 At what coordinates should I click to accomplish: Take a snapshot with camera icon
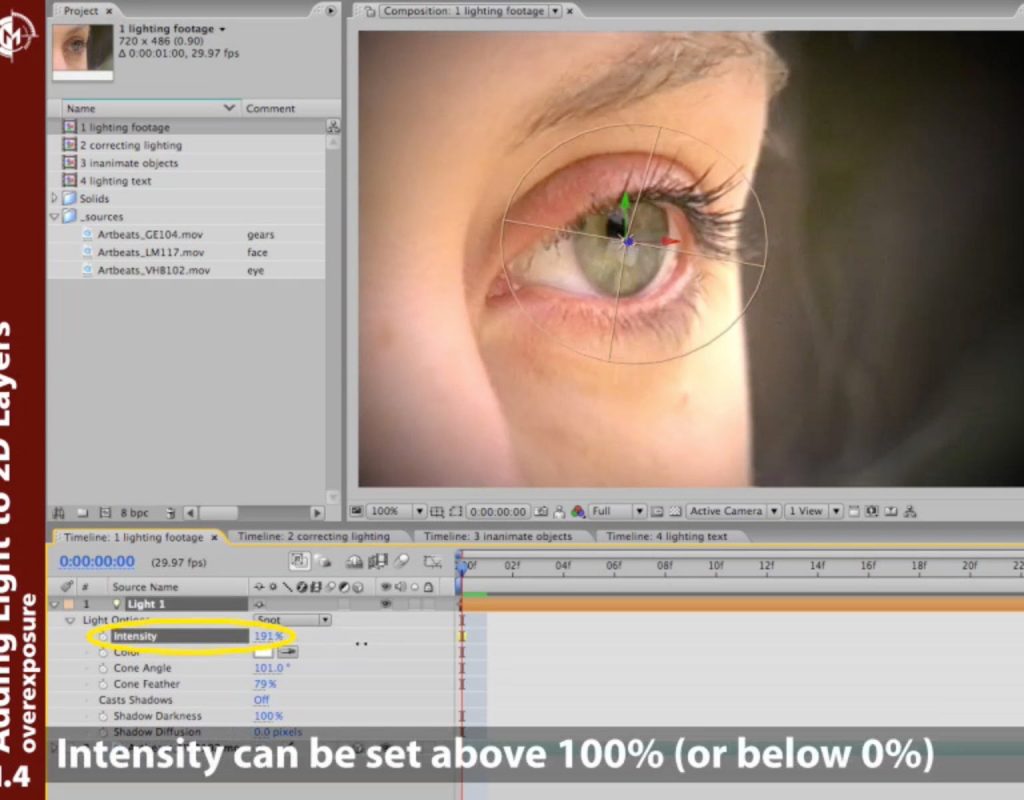click(541, 511)
